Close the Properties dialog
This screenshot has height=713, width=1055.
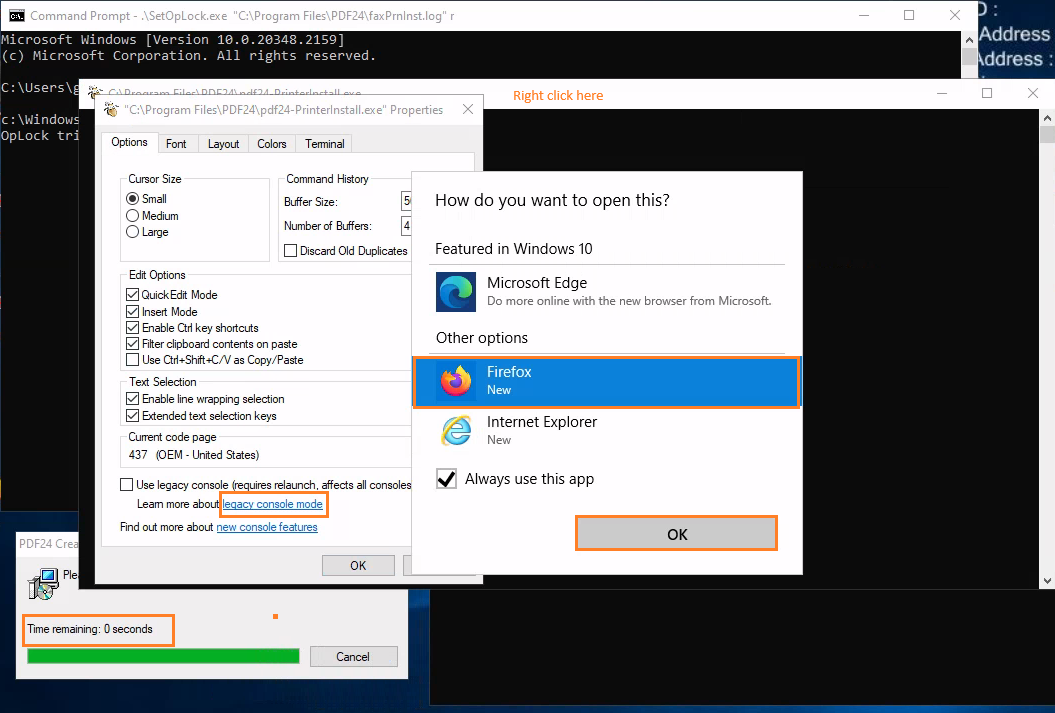(x=468, y=109)
